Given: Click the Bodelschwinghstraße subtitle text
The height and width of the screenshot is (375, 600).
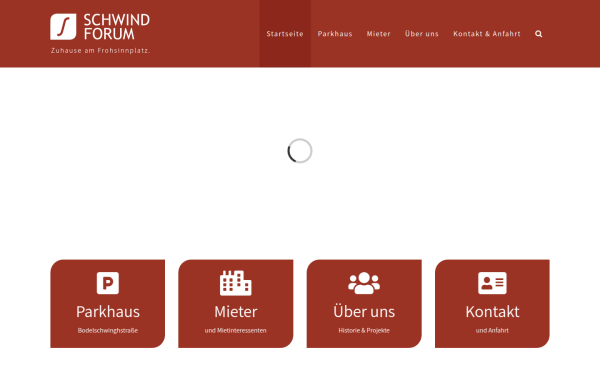Looking at the screenshot, I should click(108, 330).
